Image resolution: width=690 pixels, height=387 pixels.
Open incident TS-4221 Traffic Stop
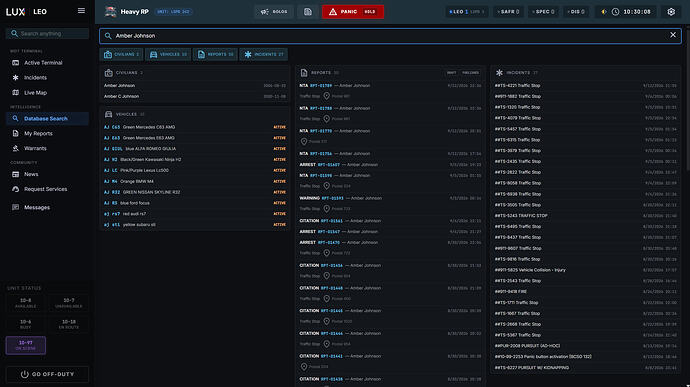(585, 86)
